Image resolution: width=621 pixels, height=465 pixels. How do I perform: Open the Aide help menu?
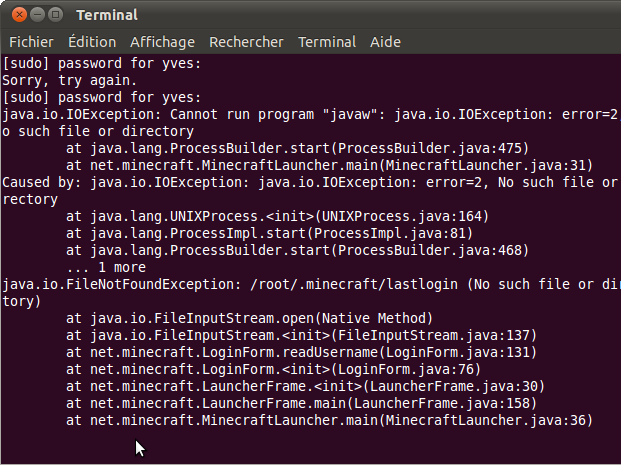(387, 42)
